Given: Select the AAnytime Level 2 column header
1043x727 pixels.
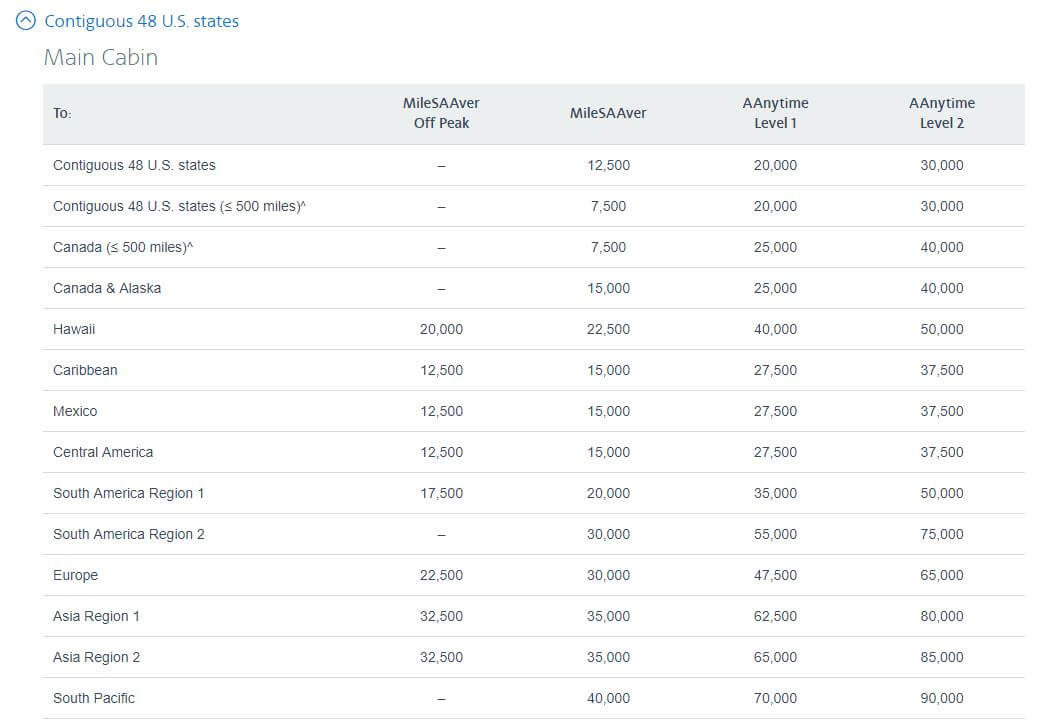Looking at the screenshot, I should click(x=941, y=113).
